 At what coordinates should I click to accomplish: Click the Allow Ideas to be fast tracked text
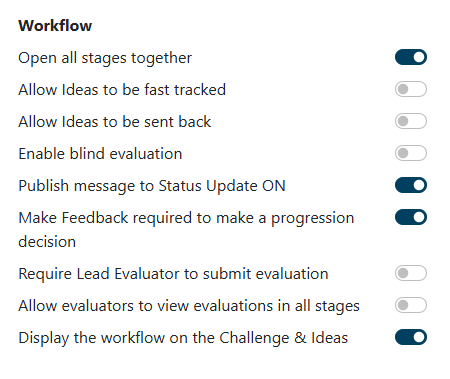pos(122,90)
